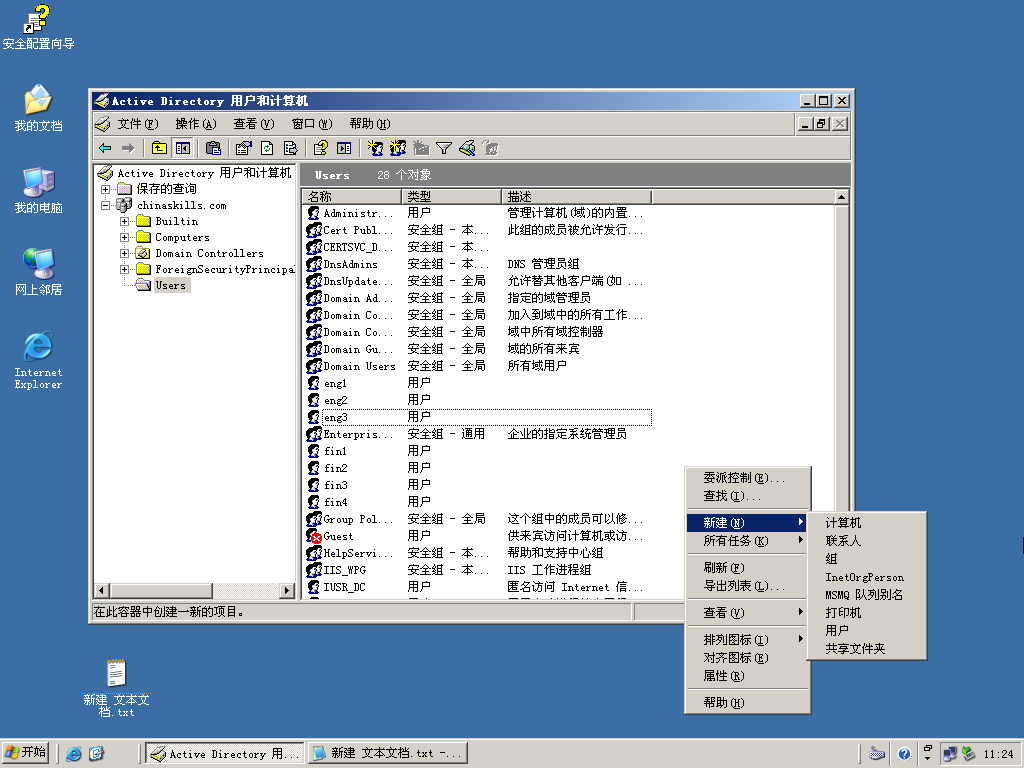Expand the 保存的查询 tree node

click(x=105, y=189)
